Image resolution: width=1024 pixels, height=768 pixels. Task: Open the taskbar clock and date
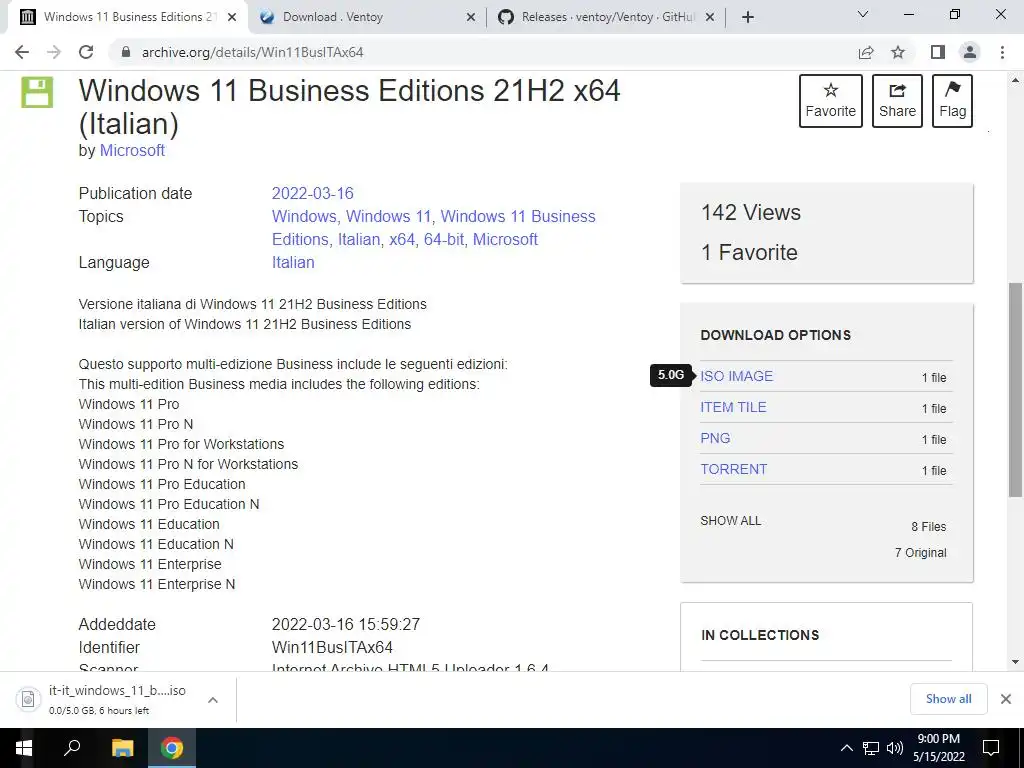tap(939, 748)
